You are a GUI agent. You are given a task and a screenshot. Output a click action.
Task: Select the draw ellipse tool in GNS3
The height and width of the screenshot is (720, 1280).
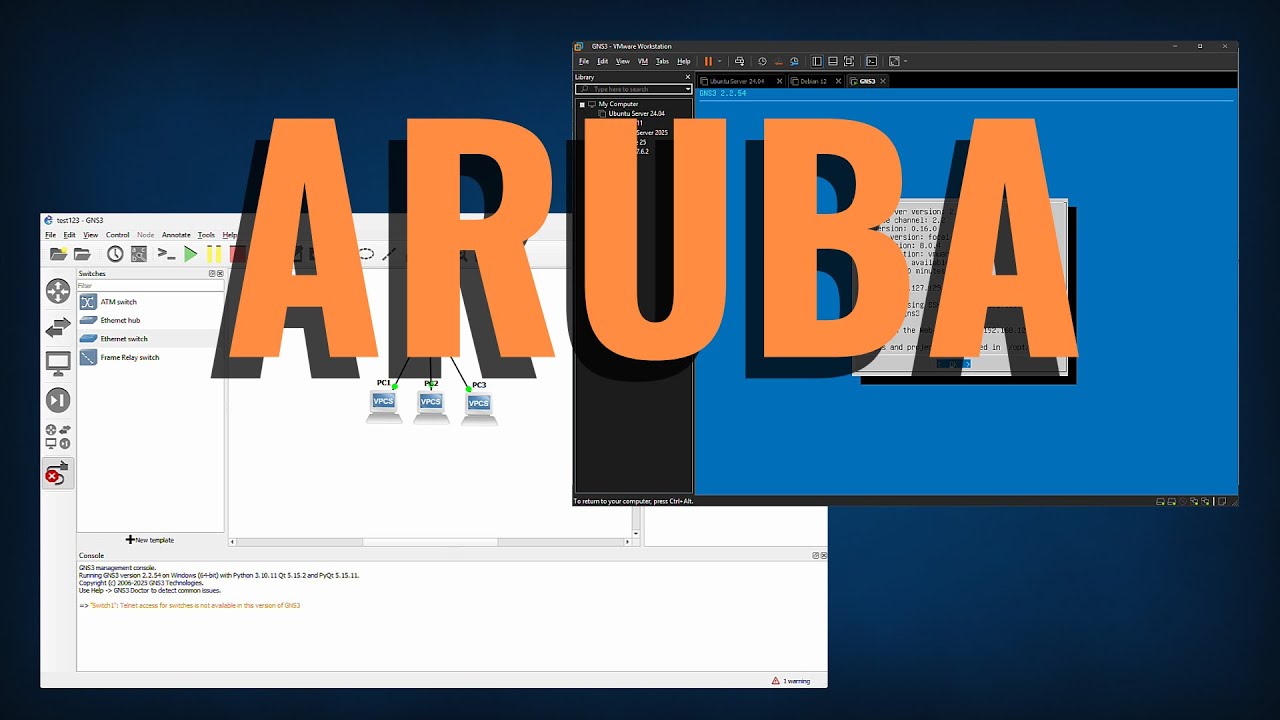pyautogui.click(x=367, y=254)
